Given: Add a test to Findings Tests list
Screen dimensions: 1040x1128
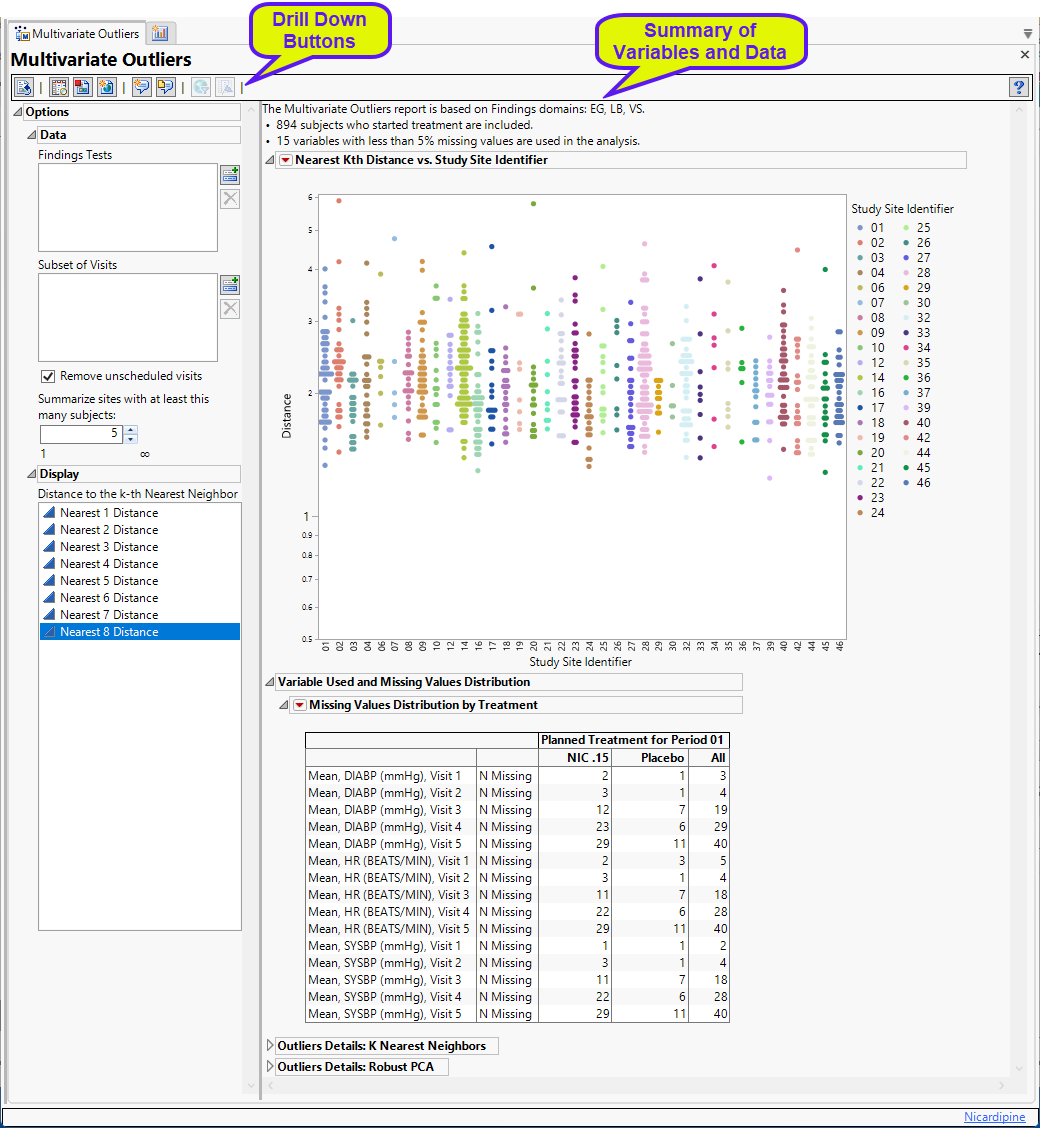Looking at the screenshot, I should point(230,175).
